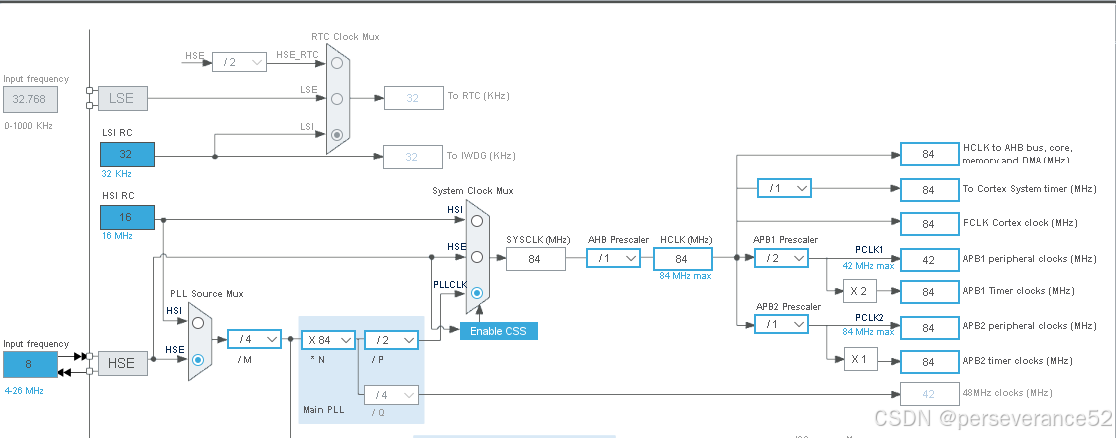Open the X 84 multiplier N dropdown
The image size is (1116, 438).
click(x=328, y=340)
